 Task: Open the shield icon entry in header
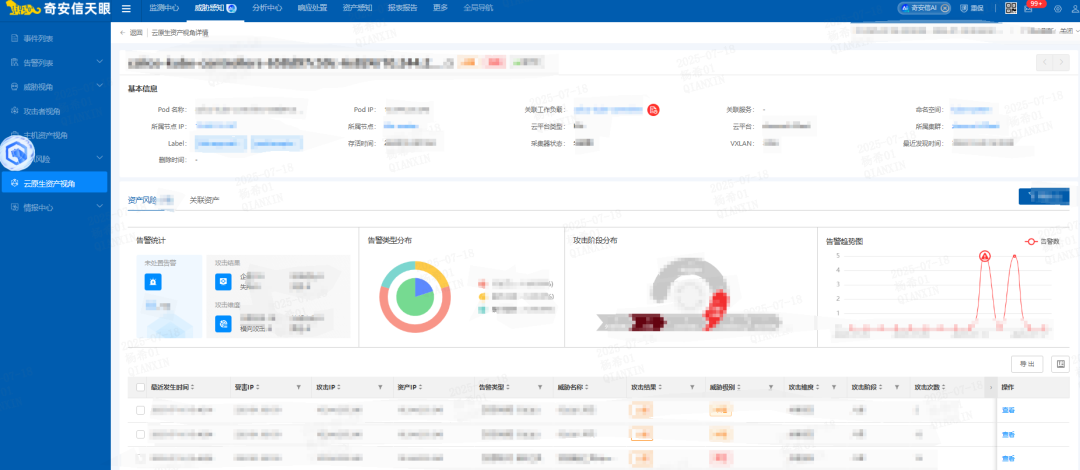pos(964,8)
